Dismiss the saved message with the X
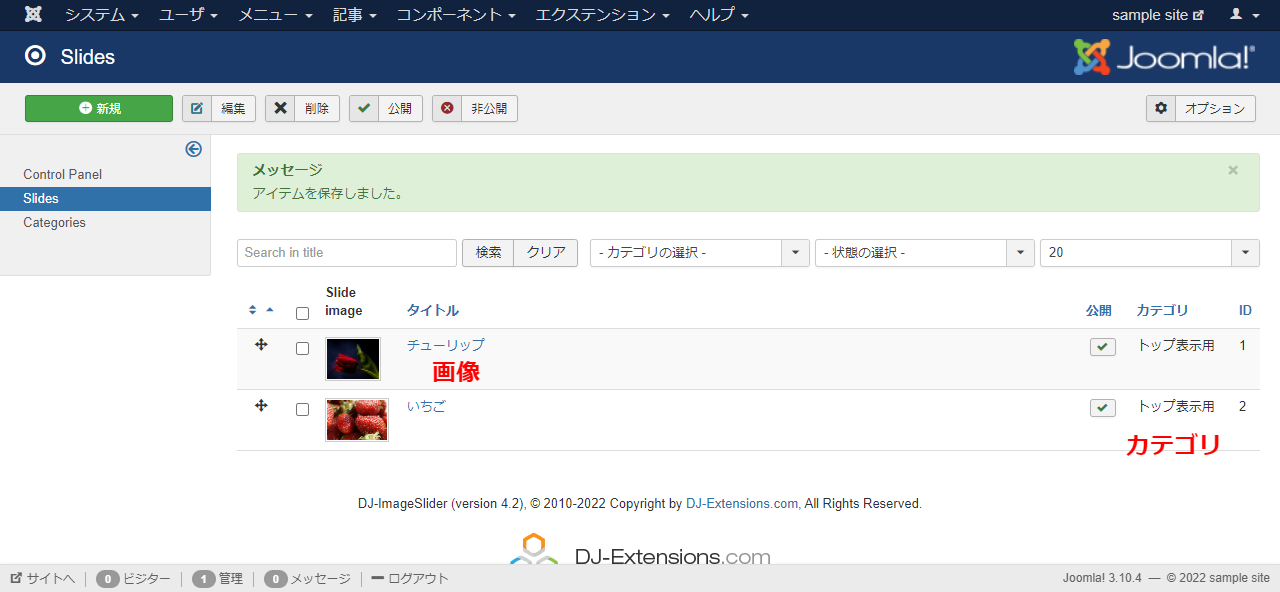The width and height of the screenshot is (1280, 592). [x=1233, y=170]
